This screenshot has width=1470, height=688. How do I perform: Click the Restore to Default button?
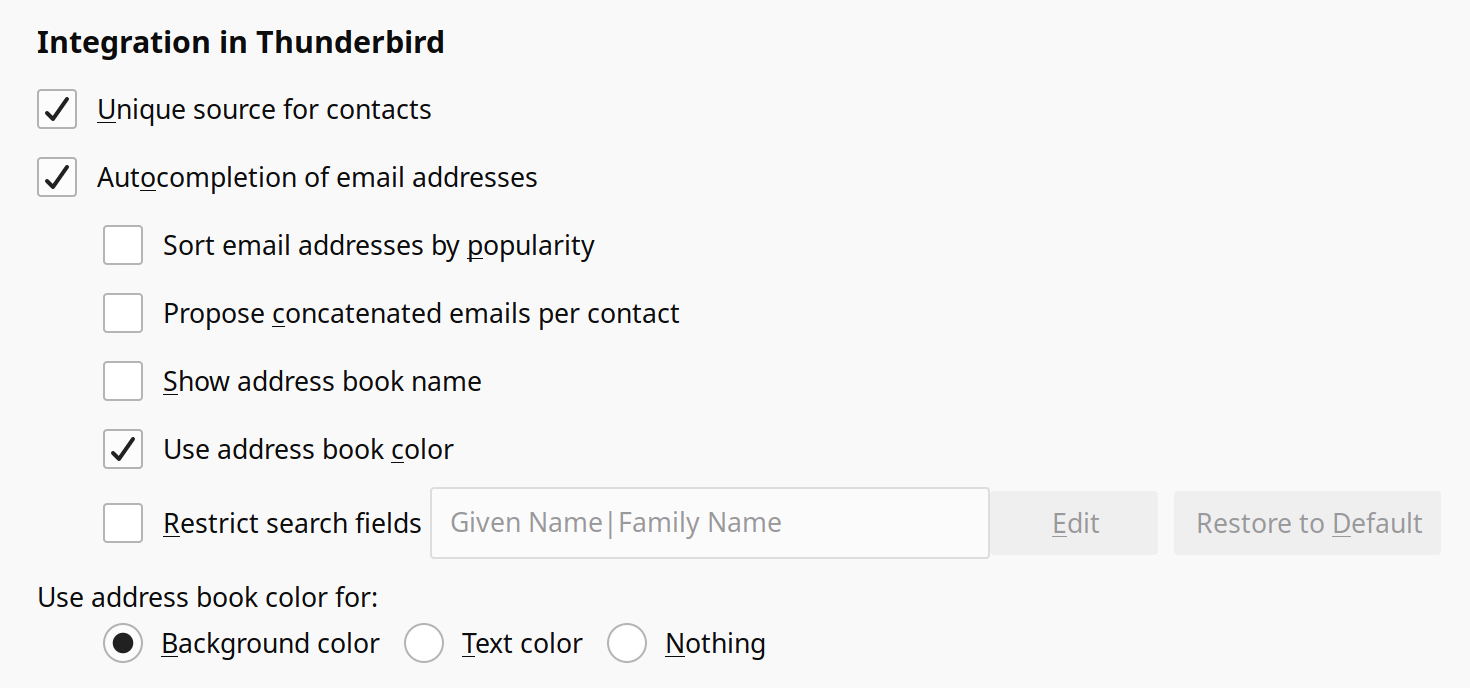click(x=1308, y=523)
